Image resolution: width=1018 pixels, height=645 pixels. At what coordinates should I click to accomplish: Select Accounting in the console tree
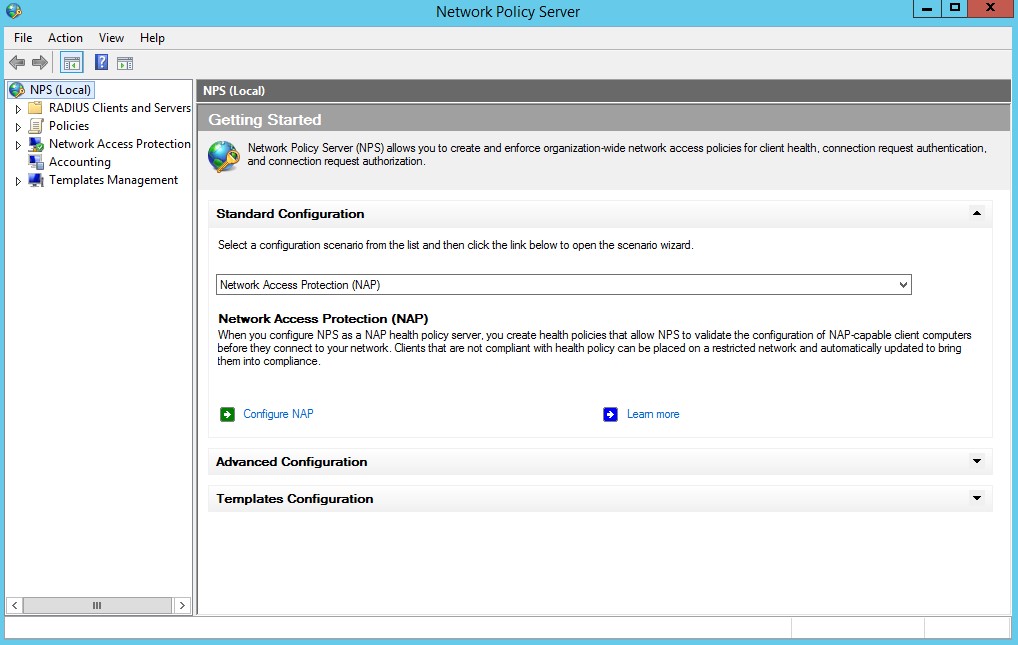(80, 162)
